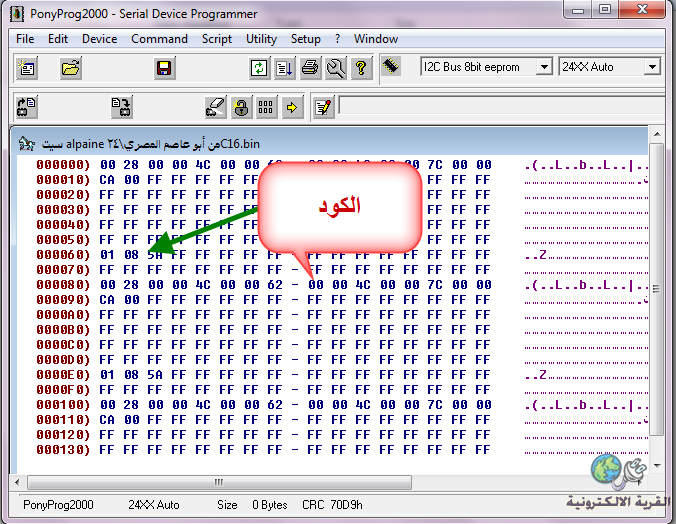Click the Size 0 Bytes status entry
The width and height of the screenshot is (676, 524).
252,505
